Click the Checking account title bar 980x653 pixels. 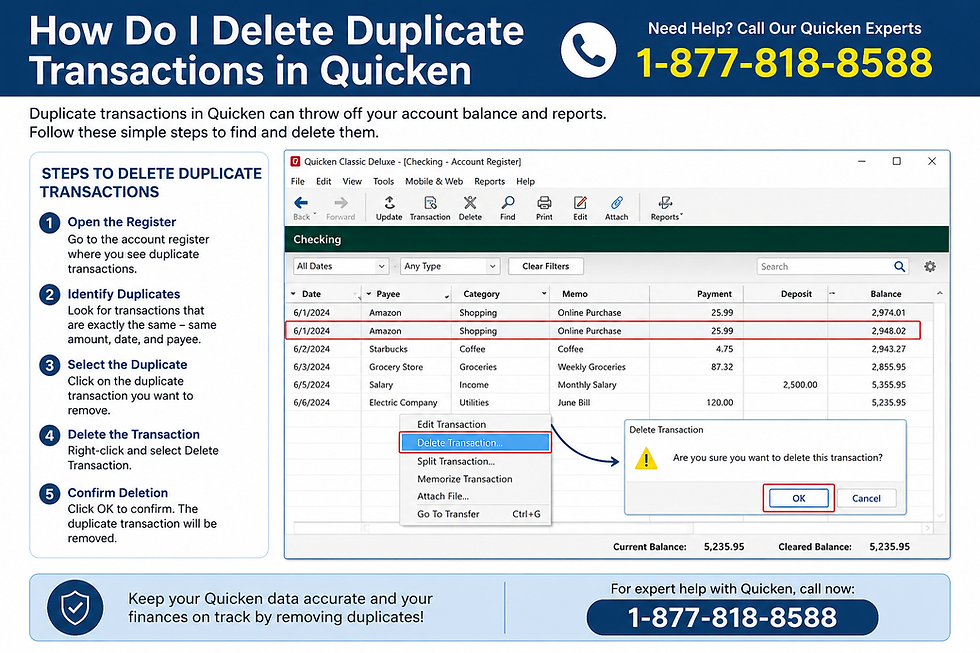(x=617, y=239)
